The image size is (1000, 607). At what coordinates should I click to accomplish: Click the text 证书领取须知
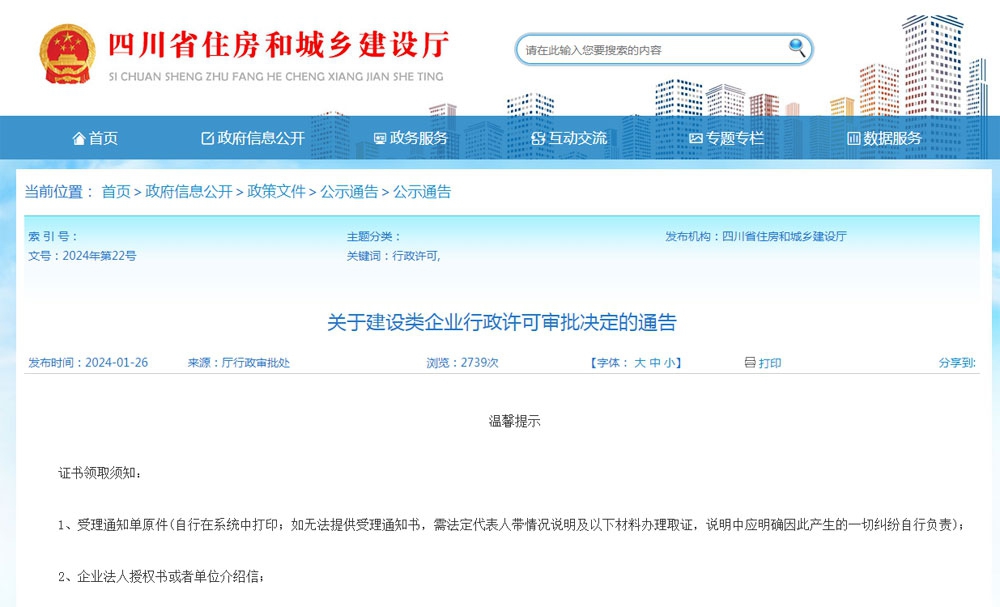[99, 473]
